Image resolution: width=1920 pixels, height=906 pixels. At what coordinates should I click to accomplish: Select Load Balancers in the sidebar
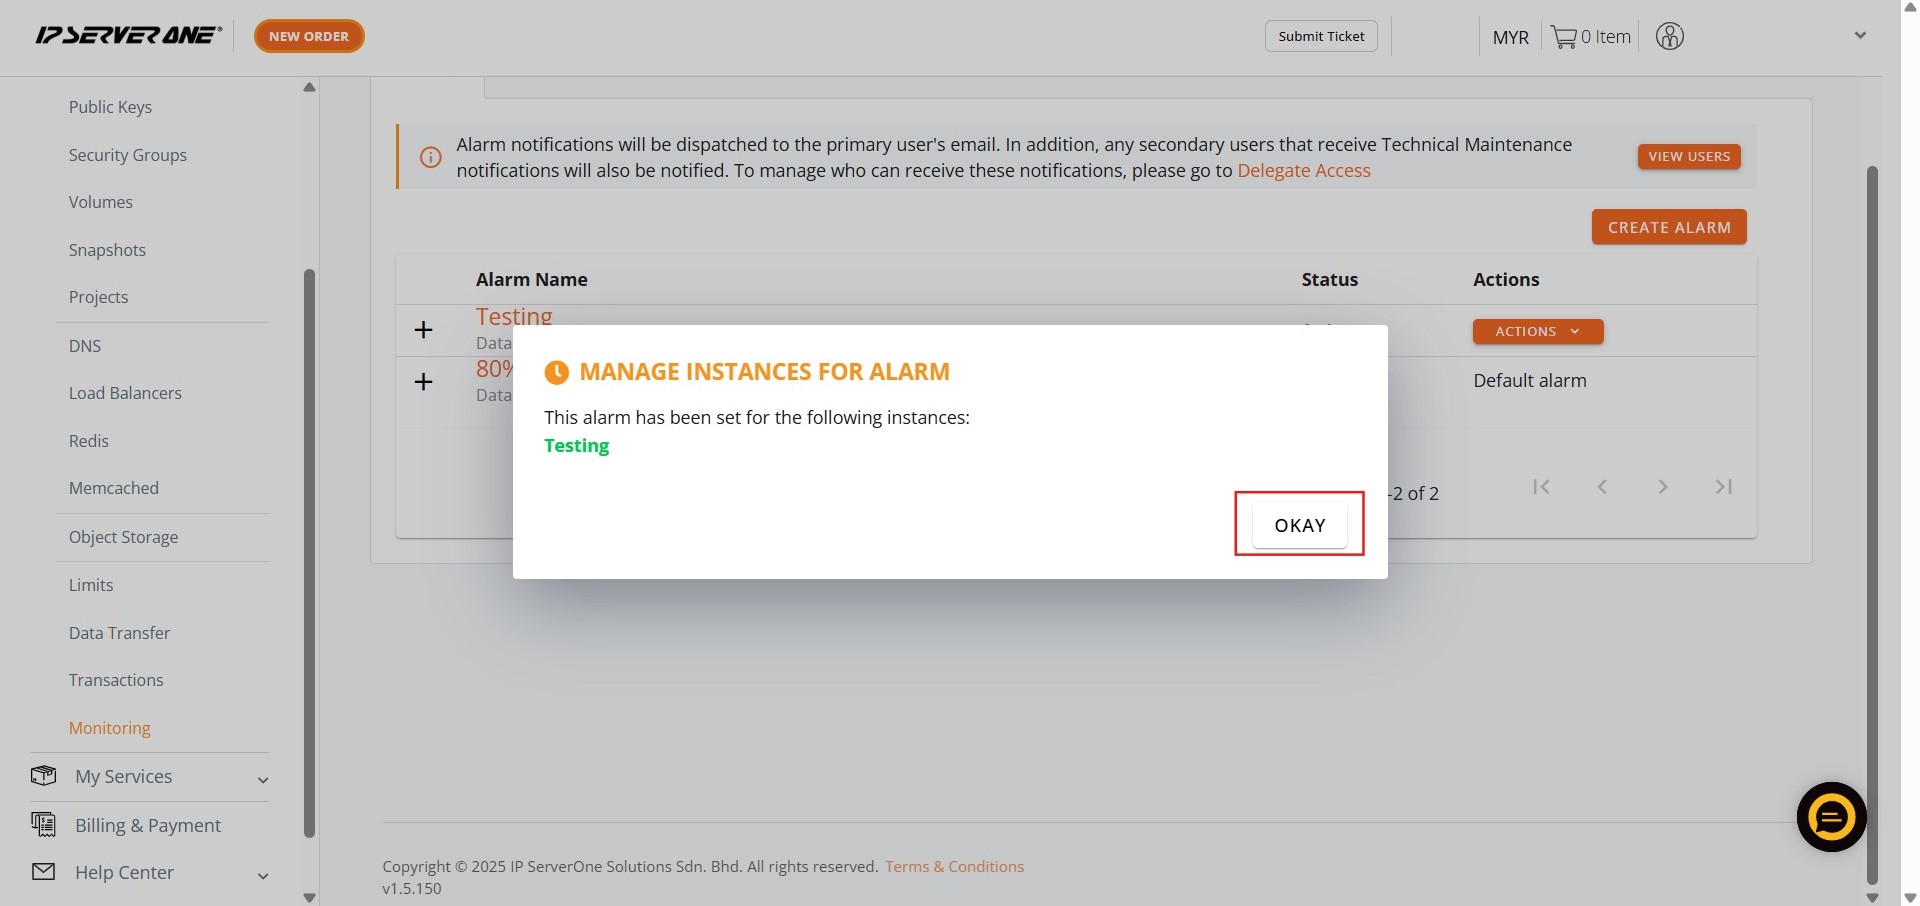pos(125,393)
